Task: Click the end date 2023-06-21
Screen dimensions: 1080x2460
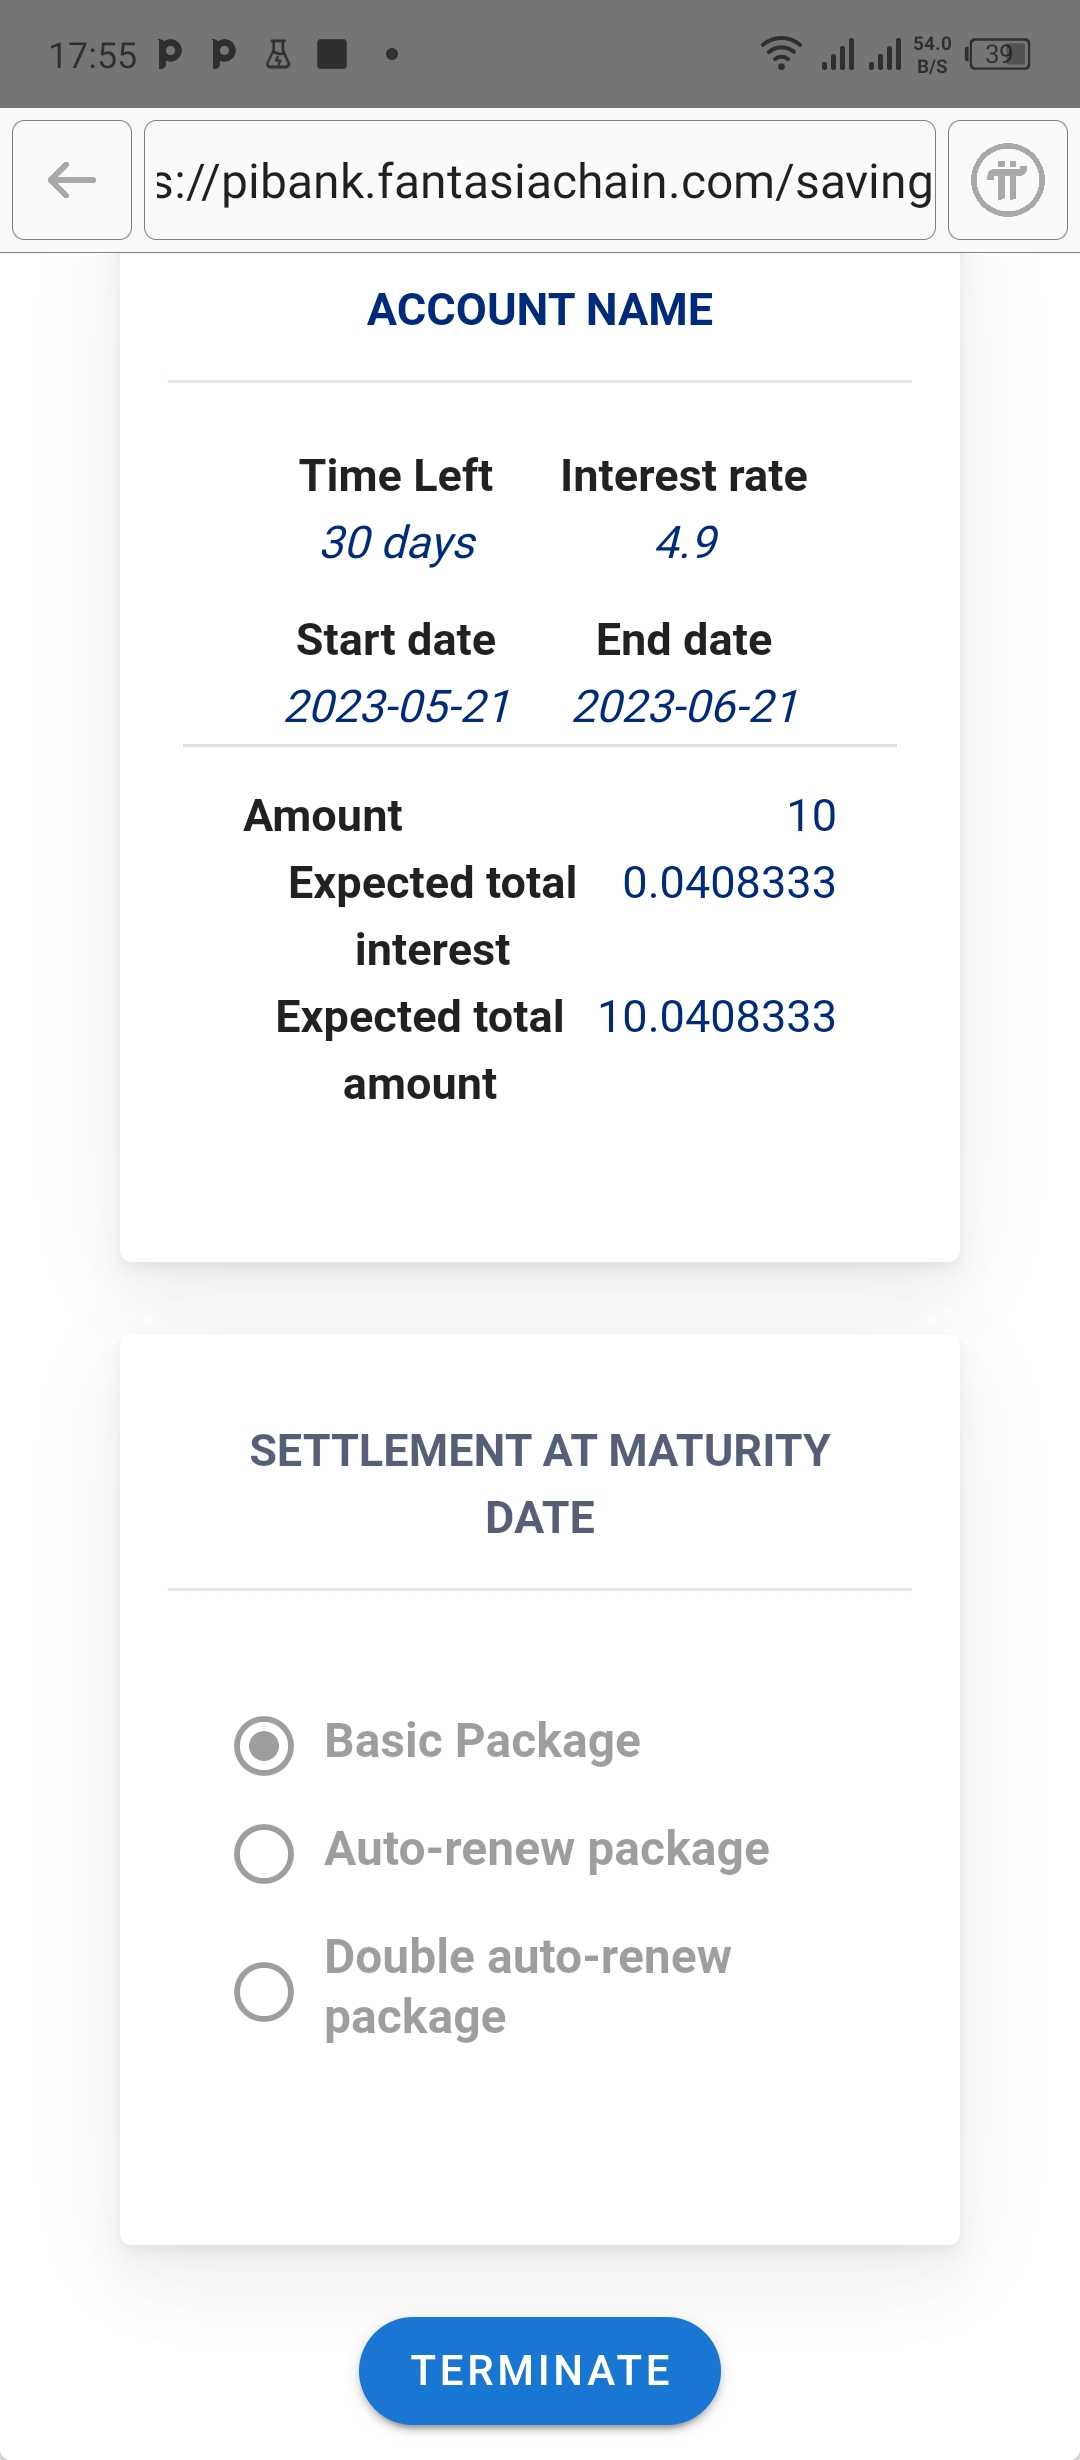Action: point(685,707)
